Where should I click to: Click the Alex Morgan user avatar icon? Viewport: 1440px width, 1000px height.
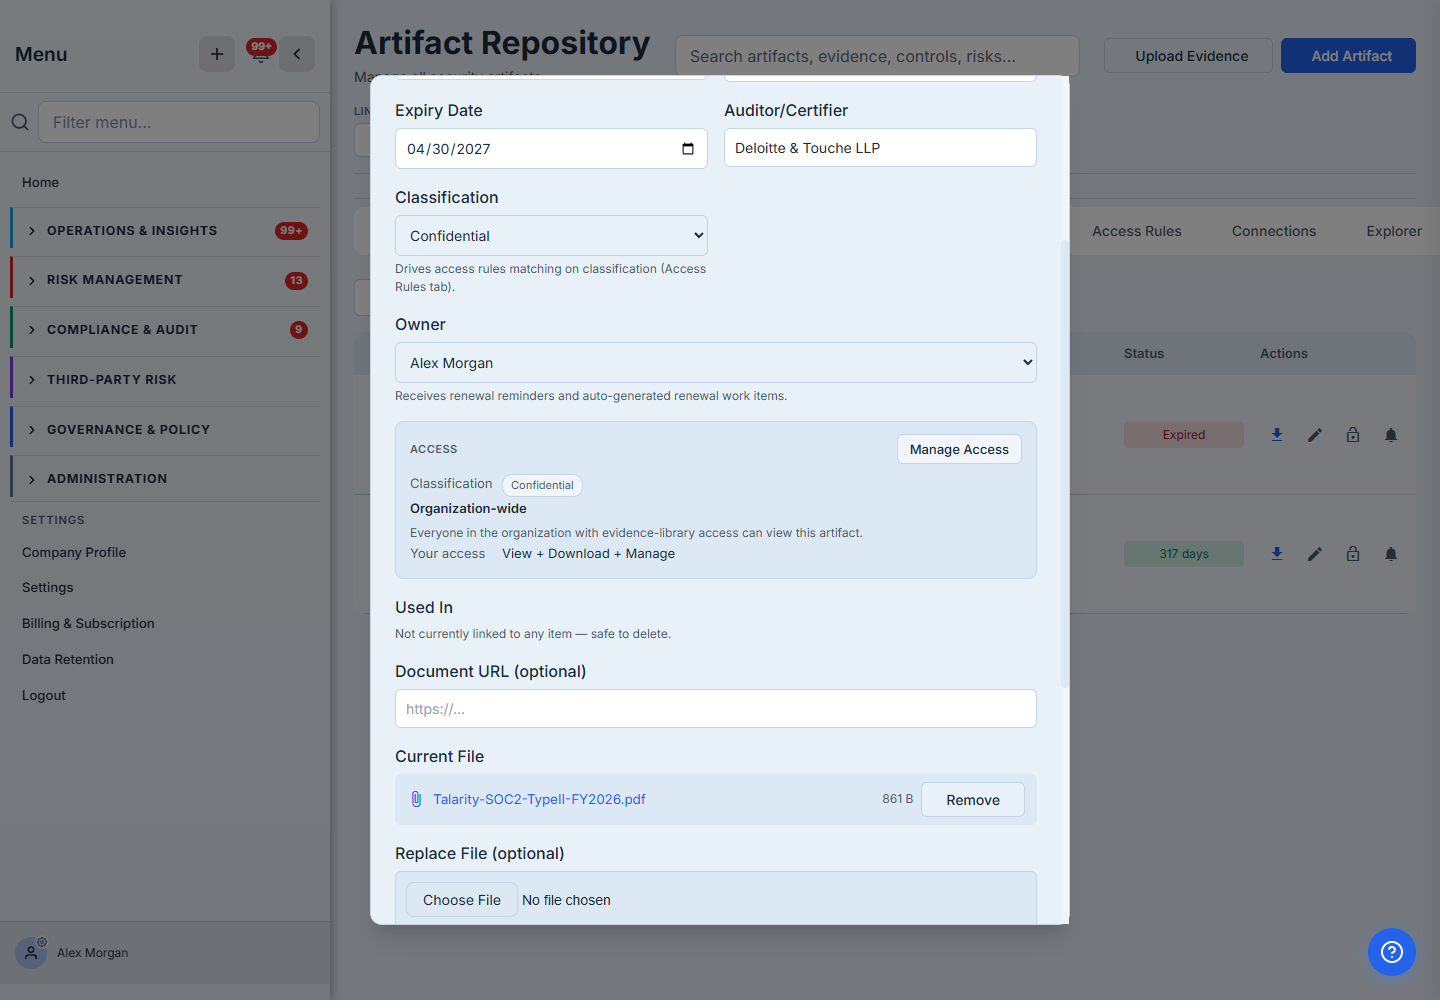pyautogui.click(x=31, y=953)
